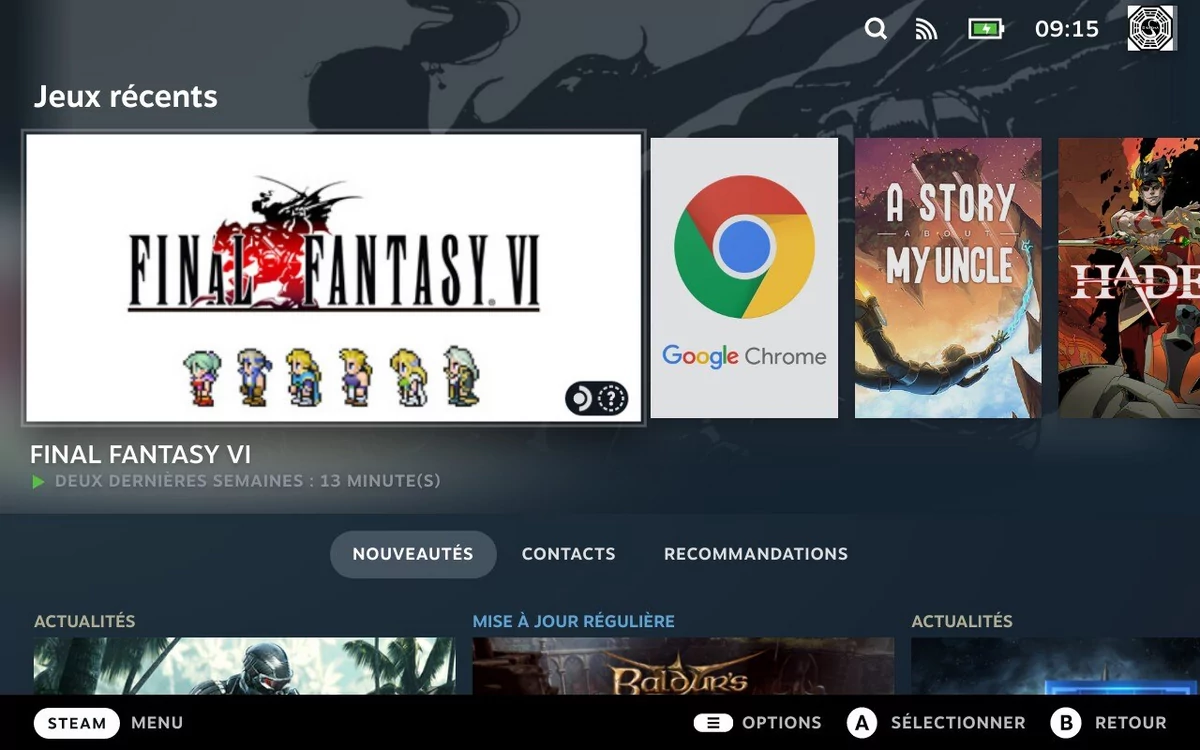Click the 09:15 clock

1067,29
